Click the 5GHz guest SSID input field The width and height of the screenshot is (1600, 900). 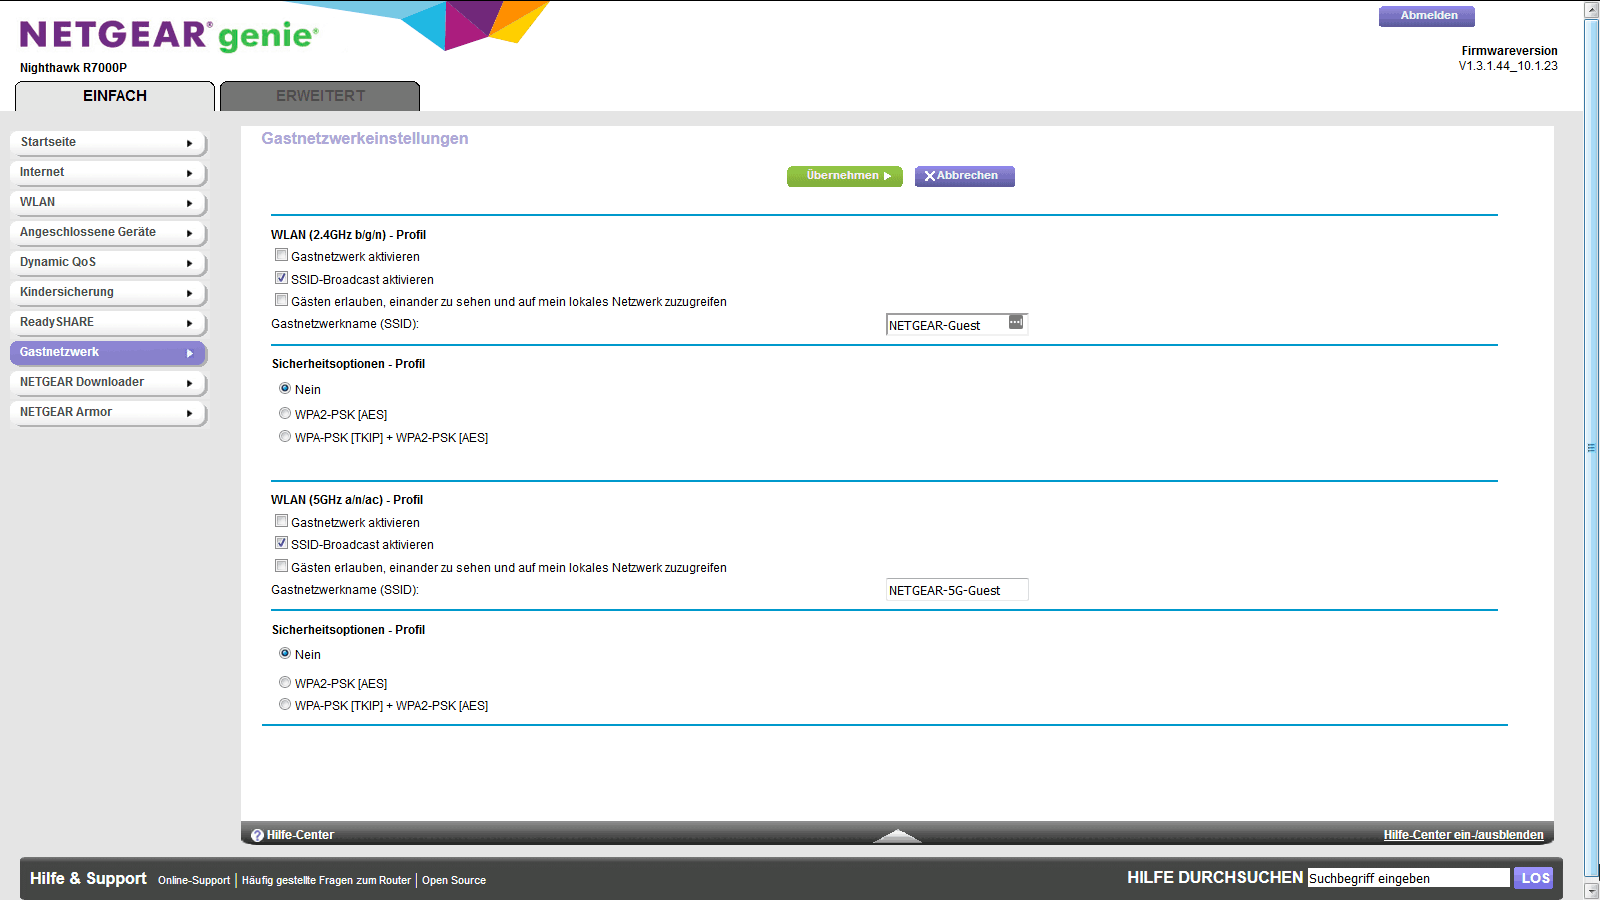point(956,590)
